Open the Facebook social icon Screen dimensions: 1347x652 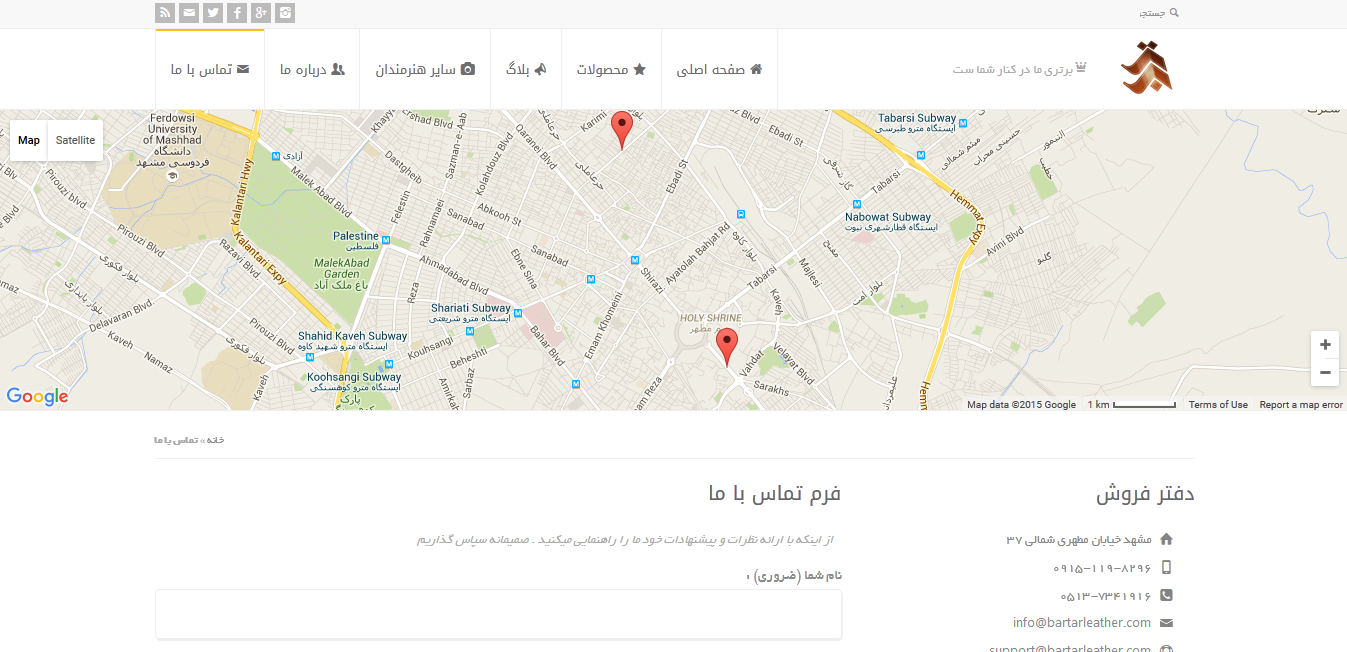pos(237,13)
